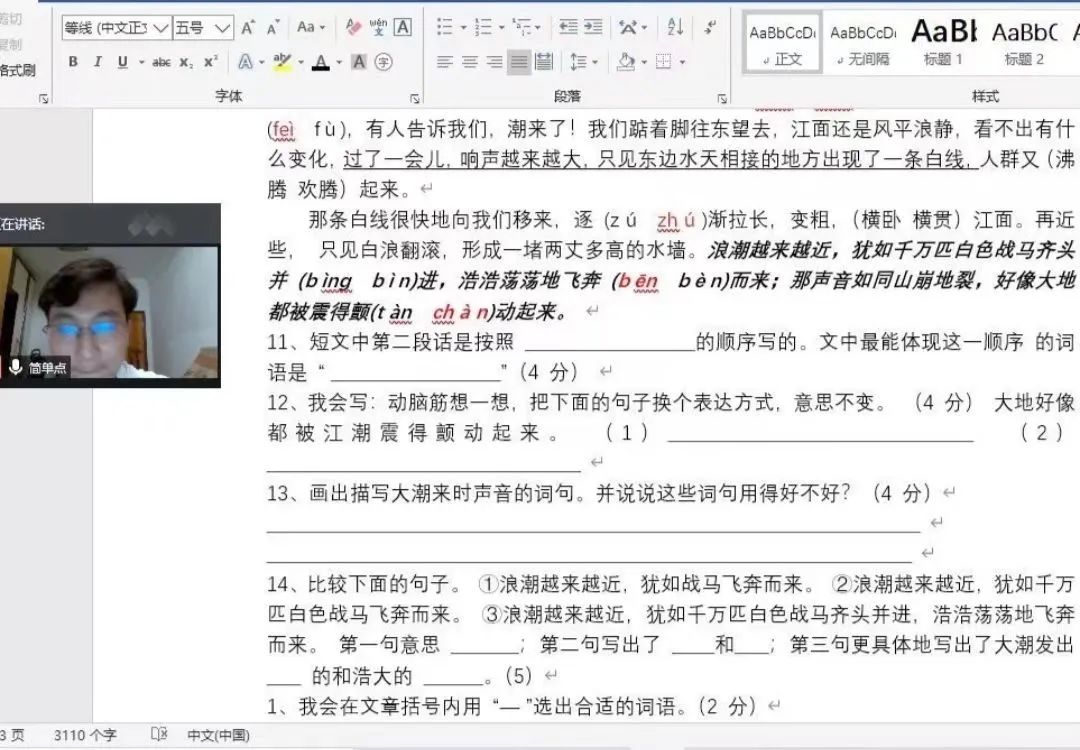Image resolution: width=1080 pixels, height=750 pixels.
Task: Click the speaker's webcam video thumbnail
Action: pyautogui.click(x=109, y=313)
